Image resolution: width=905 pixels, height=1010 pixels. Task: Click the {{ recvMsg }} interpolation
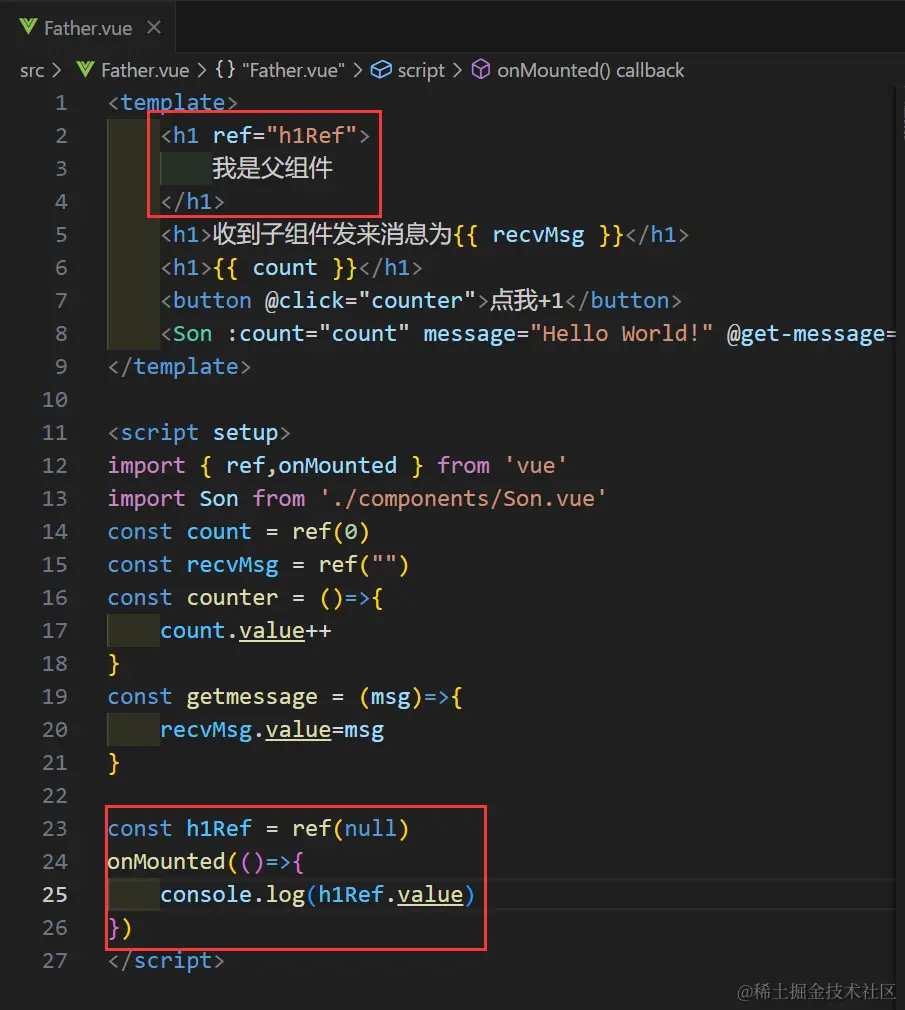tap(538, 234)
